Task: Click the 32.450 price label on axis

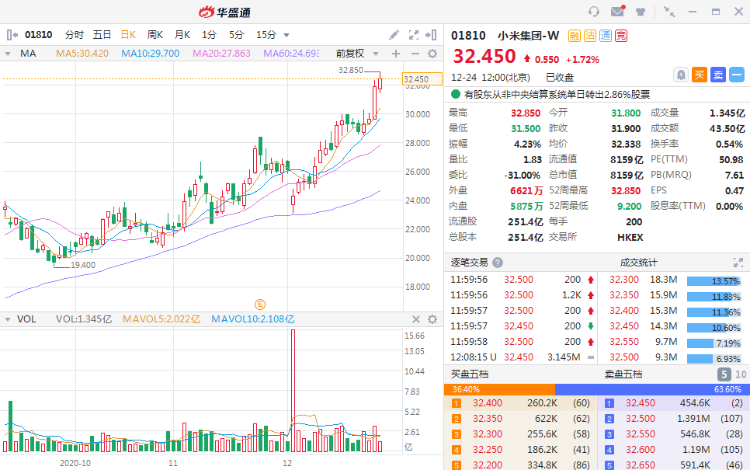Action: pyautogui.click(x=422, y=79)
